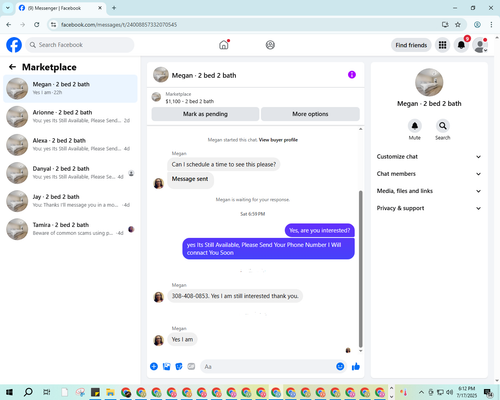The image size is (500, 400).
Task: Expand Chat members section
Action: click(x=429, y=174)
